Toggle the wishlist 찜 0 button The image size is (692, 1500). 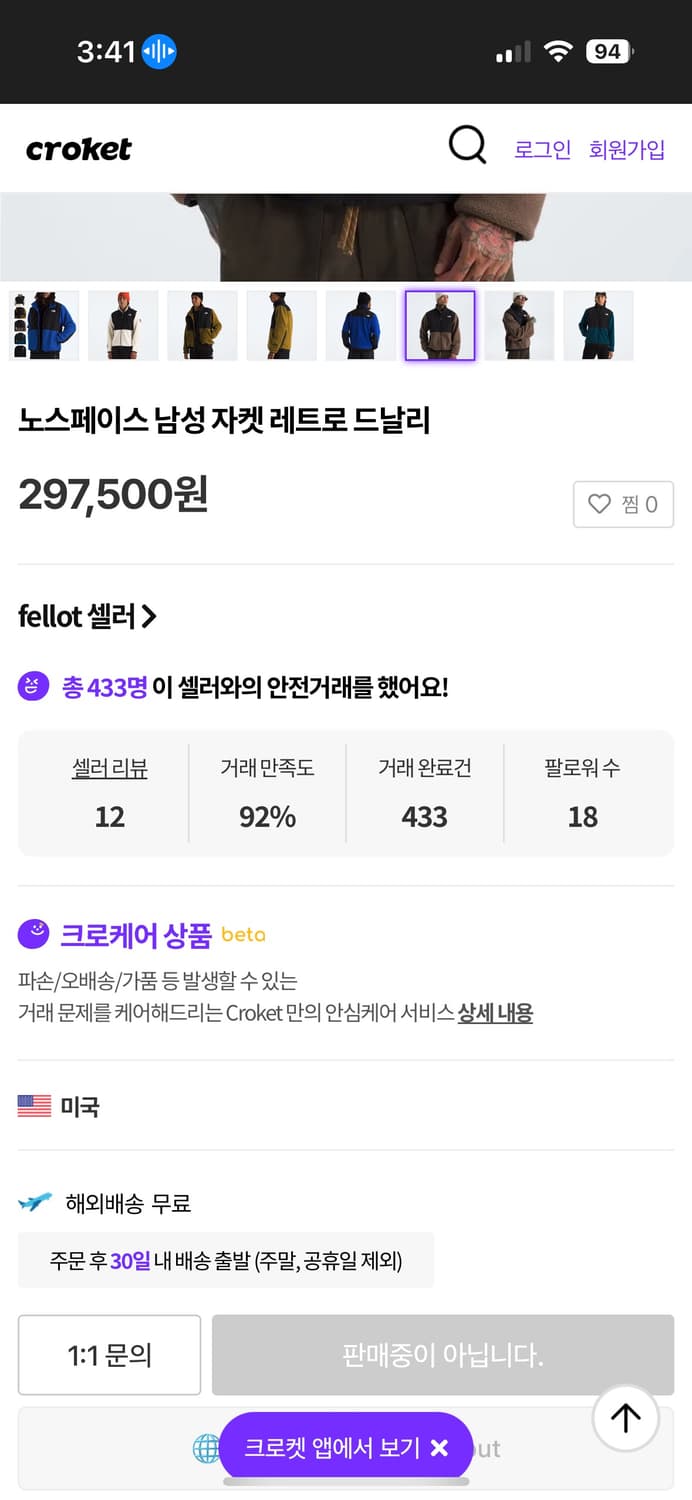(x=623, y=504)
